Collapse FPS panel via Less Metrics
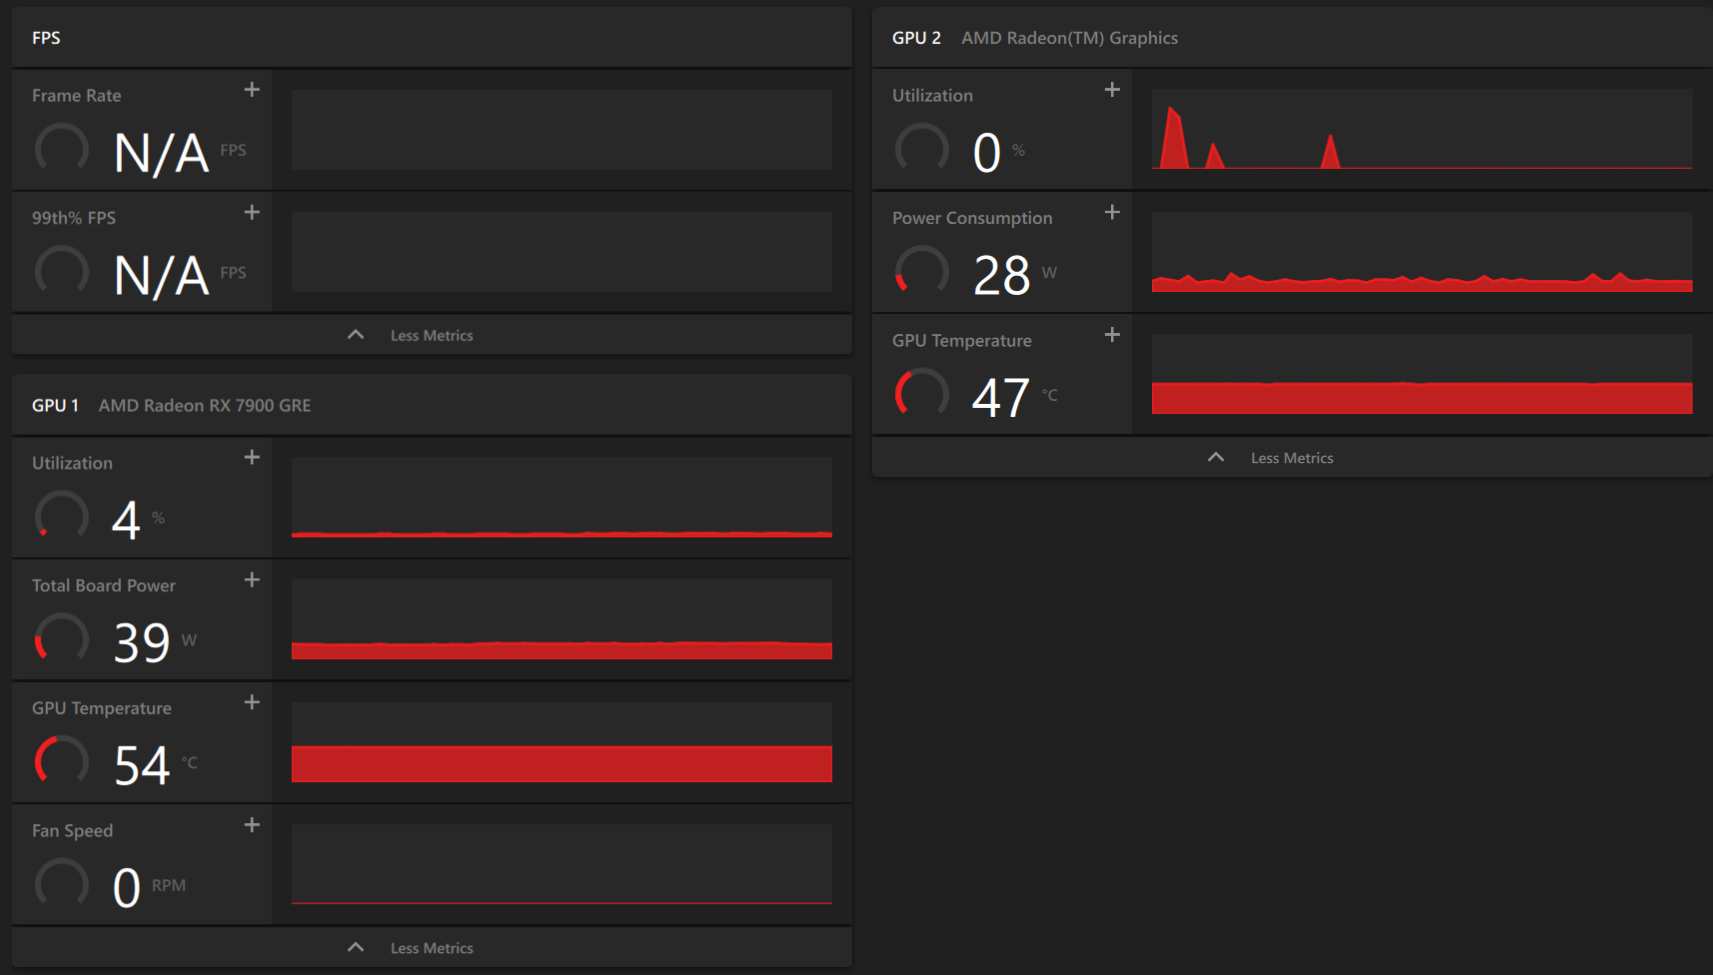Image resolution: width=1713 pixels, height=975 pixels. point(432,335)
